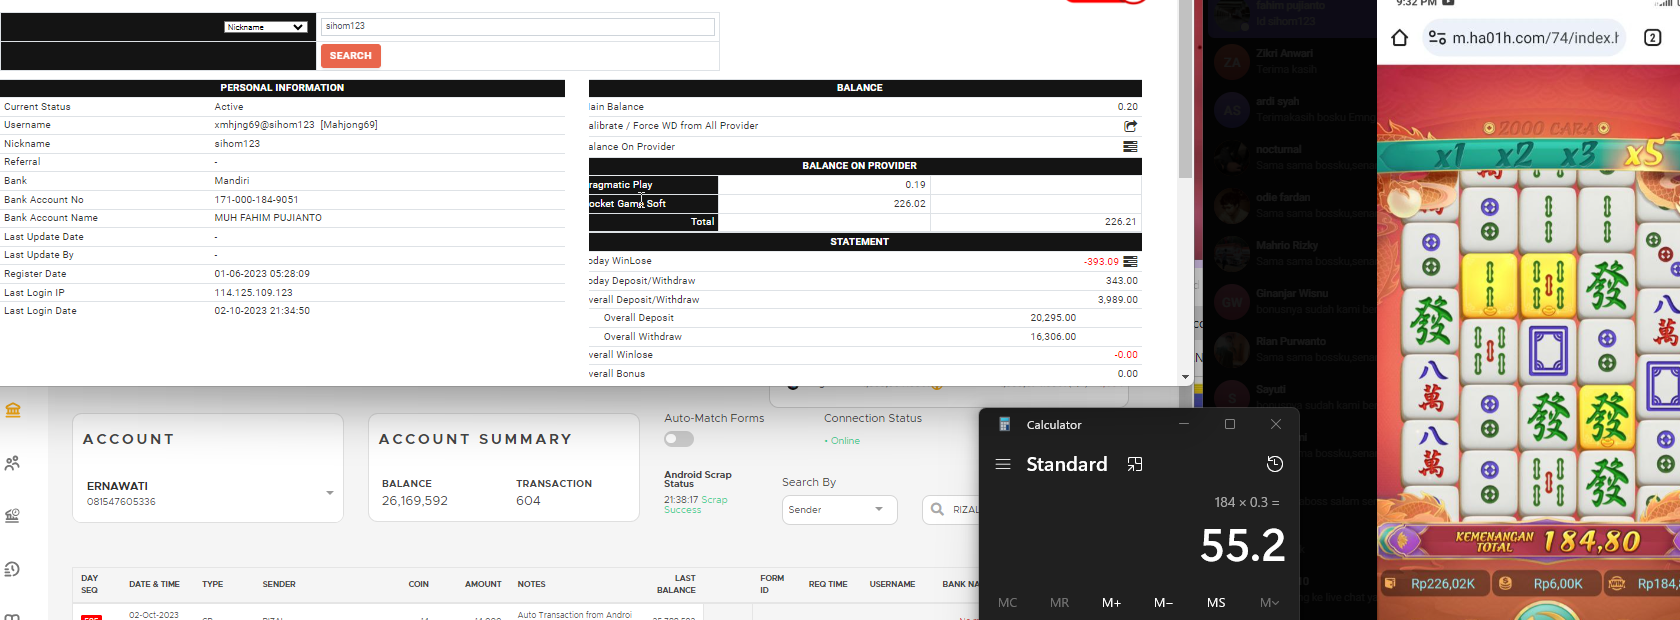Click Calculator MC memory clear button

[1007, 602]
